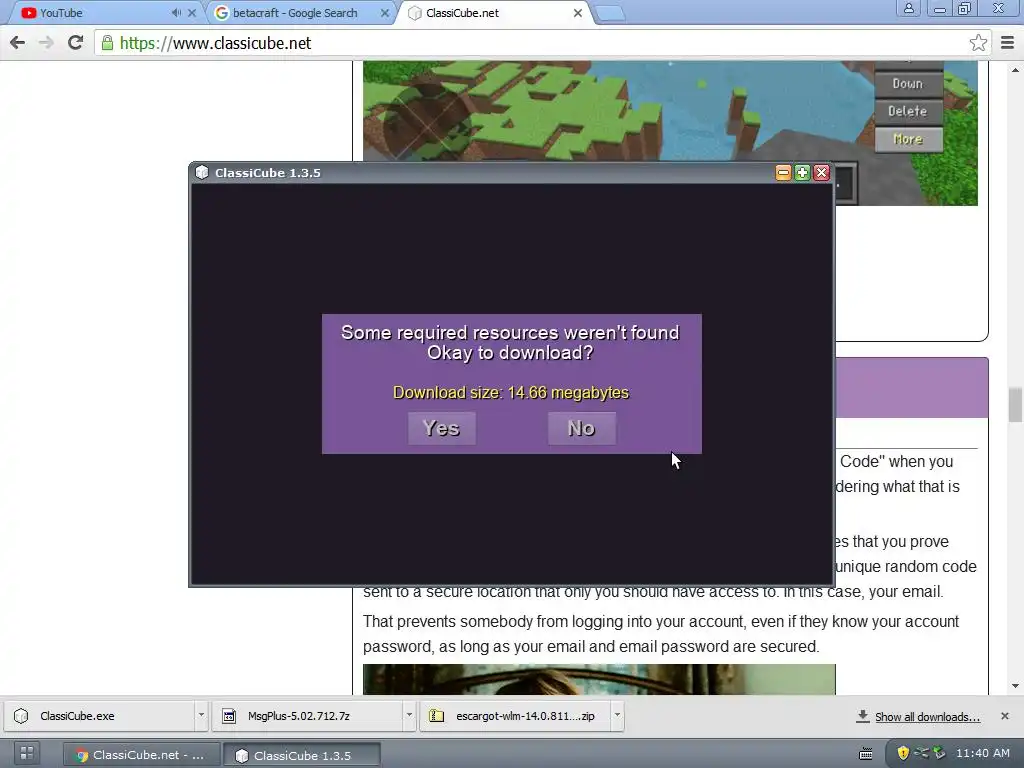The image size is (1024, 768).
Task: Click the network tray icon
Action: click(x=921, y=754)
